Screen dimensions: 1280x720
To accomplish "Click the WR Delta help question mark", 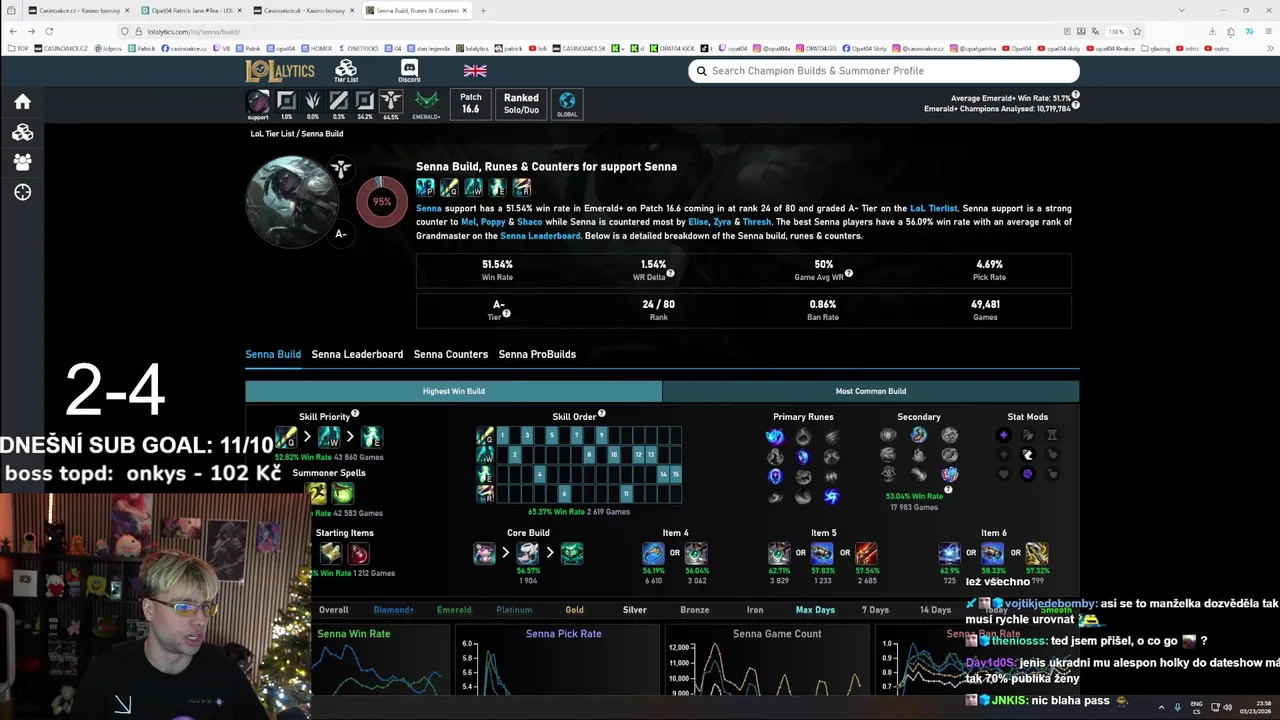I will pyautogui.click(x=670, y=273).
